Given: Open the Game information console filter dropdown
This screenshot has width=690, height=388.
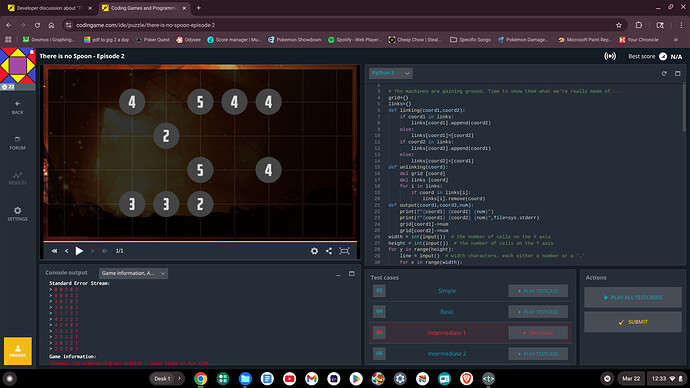Looking at the screenshot, I should (133, 273).
